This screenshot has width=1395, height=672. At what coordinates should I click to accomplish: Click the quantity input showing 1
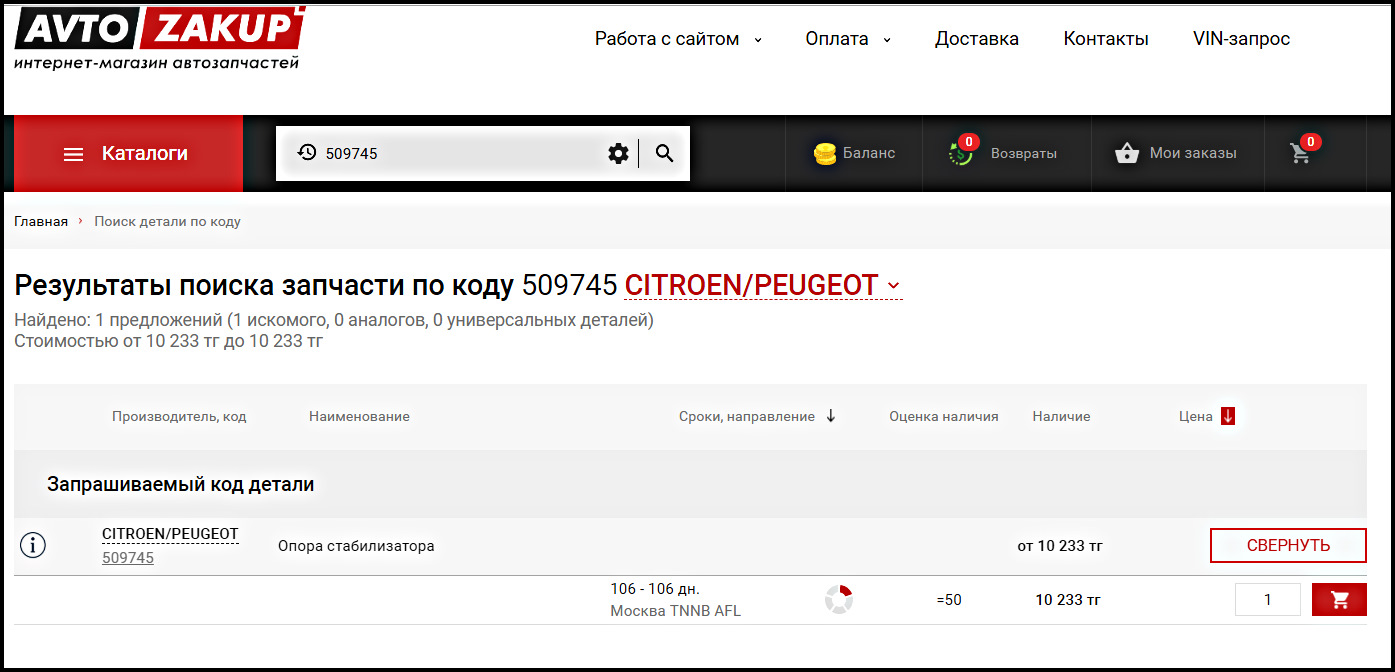1268,600
